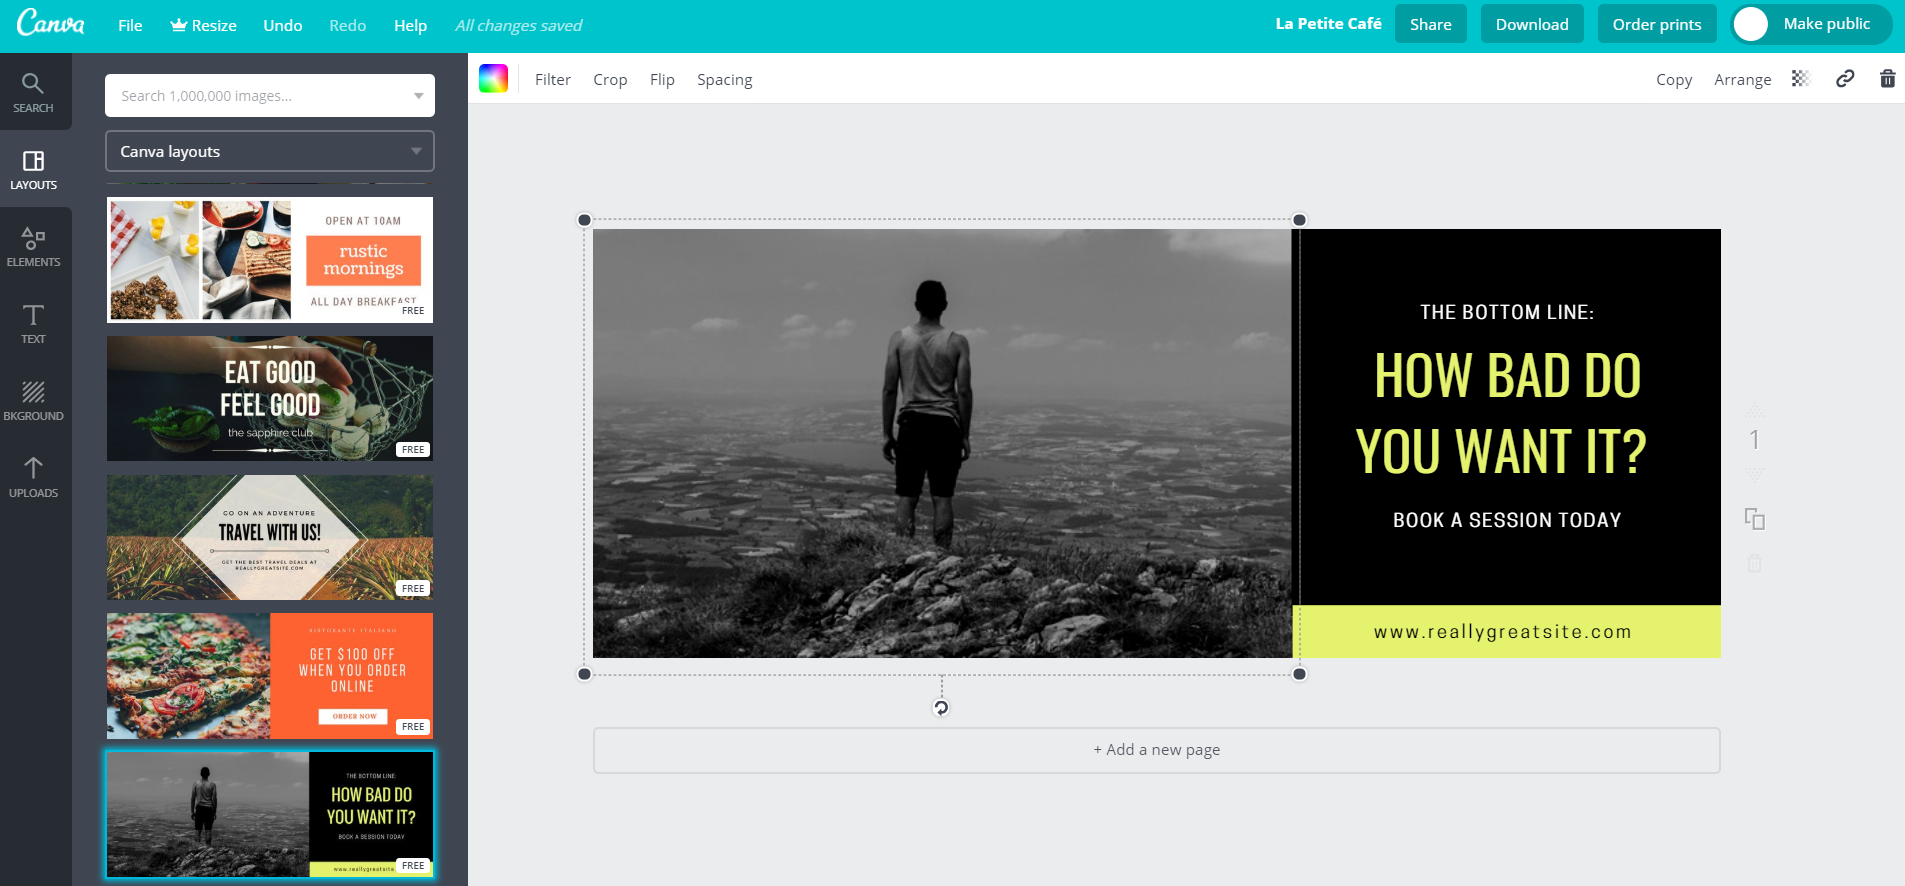Open the Elements panel

tap(33, 246)
